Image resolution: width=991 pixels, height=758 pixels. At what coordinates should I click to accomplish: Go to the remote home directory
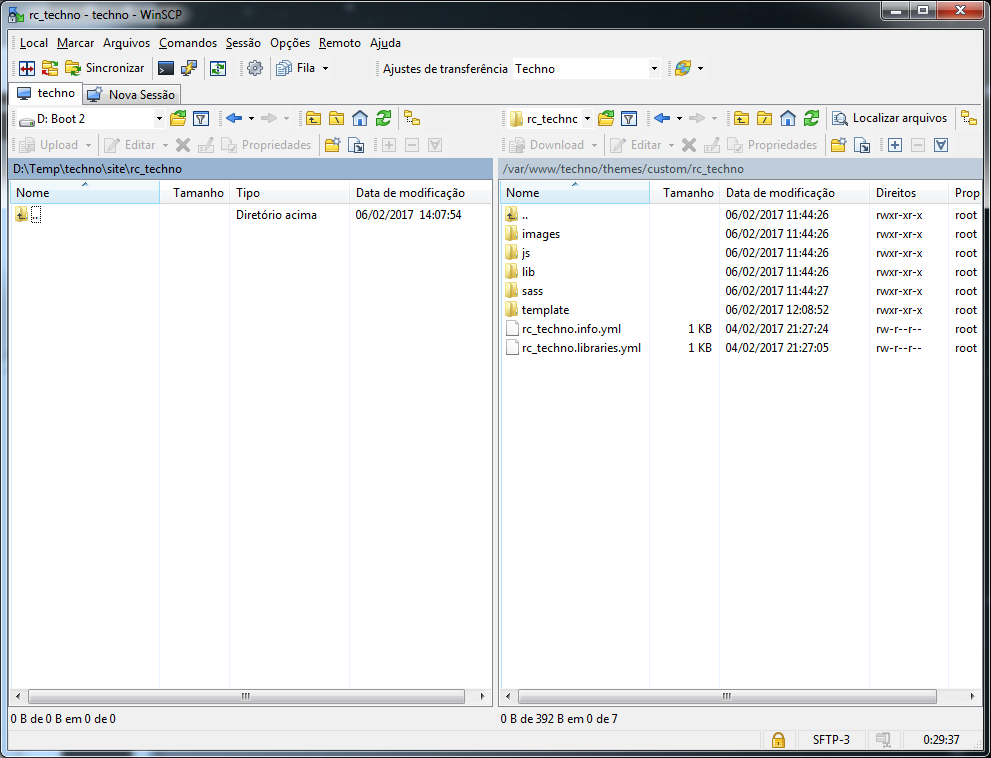click(x=787, y=118)
